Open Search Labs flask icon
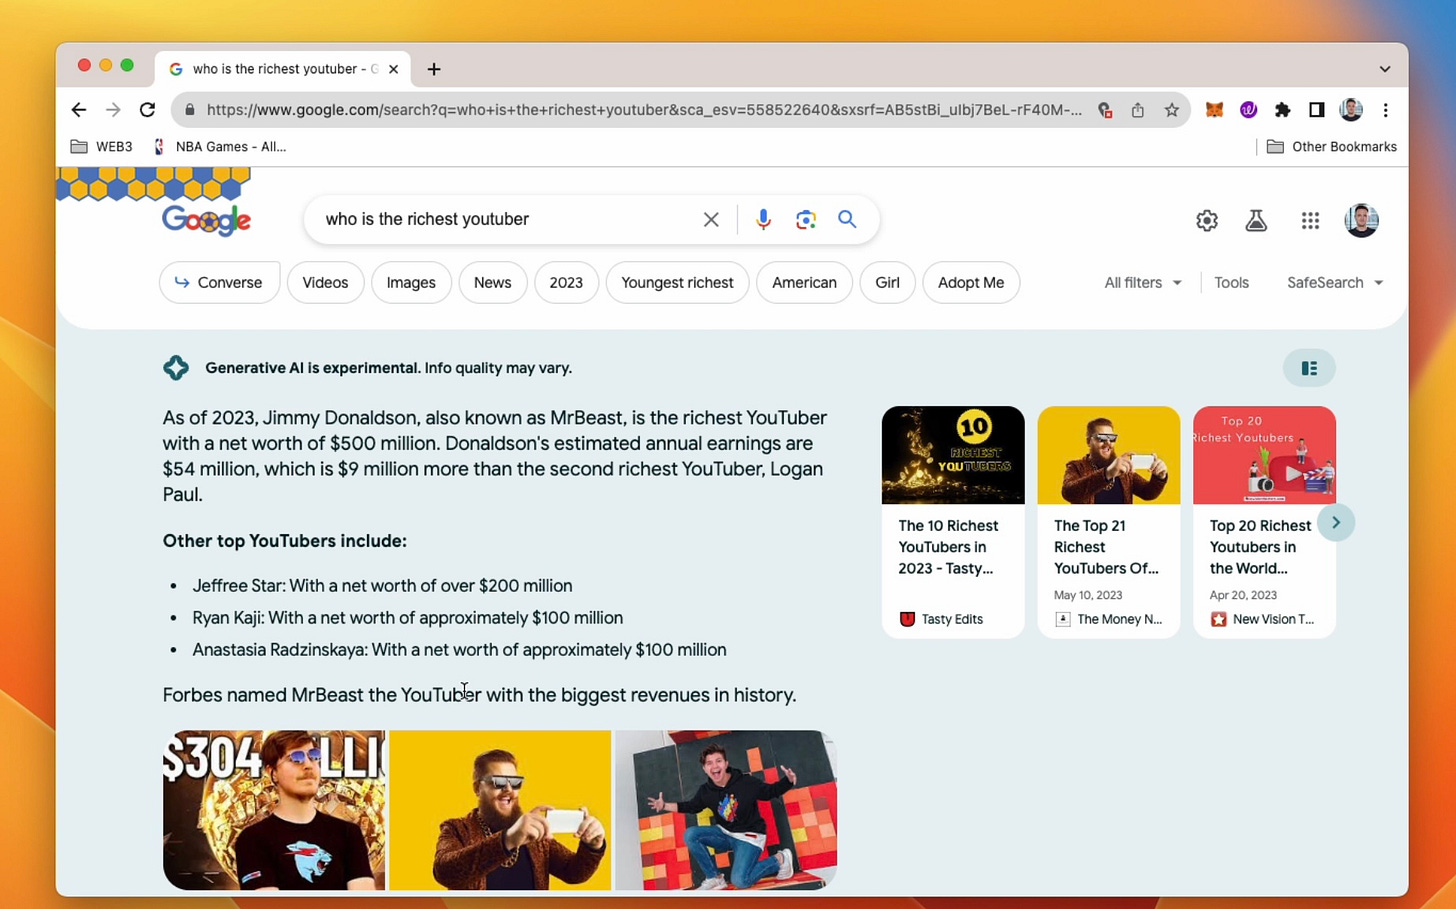The image size is (1456, 909). pos(1256,221)
